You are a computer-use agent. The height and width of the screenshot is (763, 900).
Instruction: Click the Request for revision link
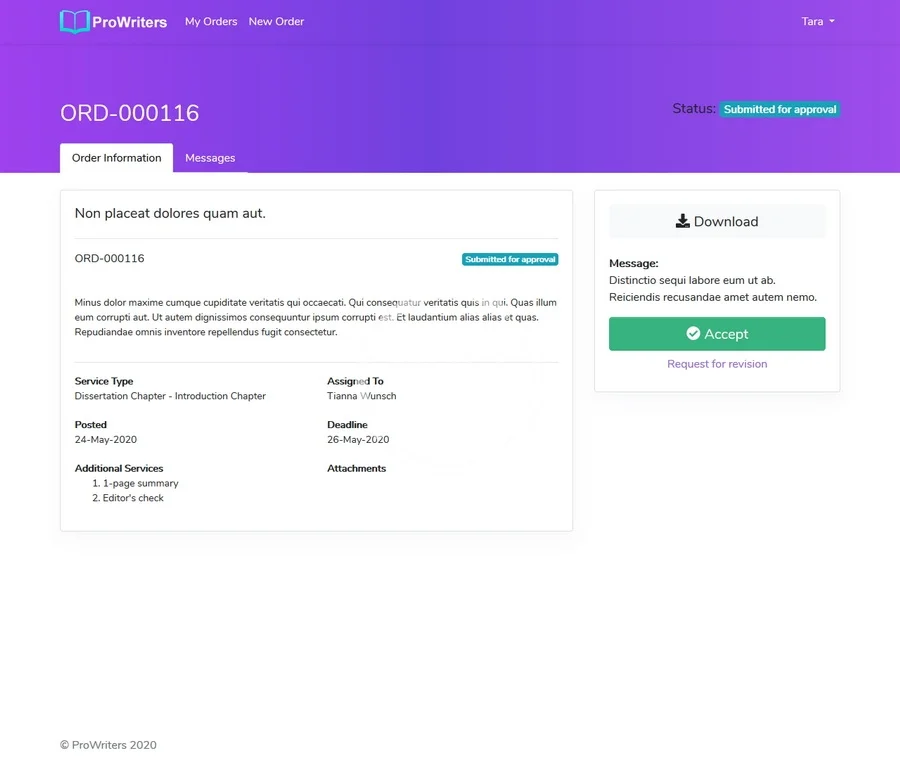click(x=717, y=364)
